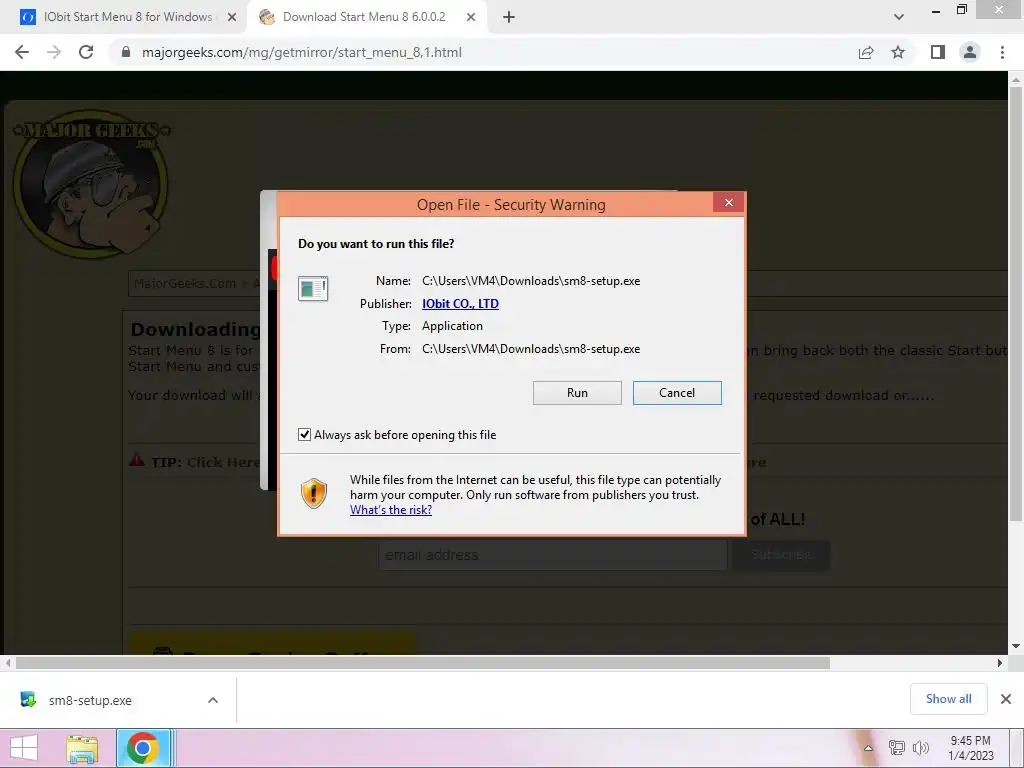Click the scroll left arrow of the horizontal scrollbar
This screenshot has height=768, width=1024.
click(8, 664)
